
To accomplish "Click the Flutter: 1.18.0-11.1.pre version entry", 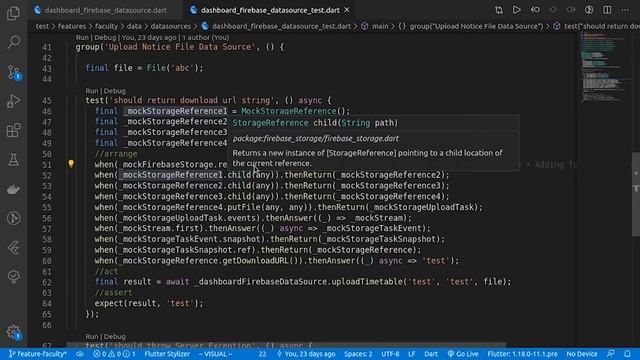I will click(x=522, y=354).
